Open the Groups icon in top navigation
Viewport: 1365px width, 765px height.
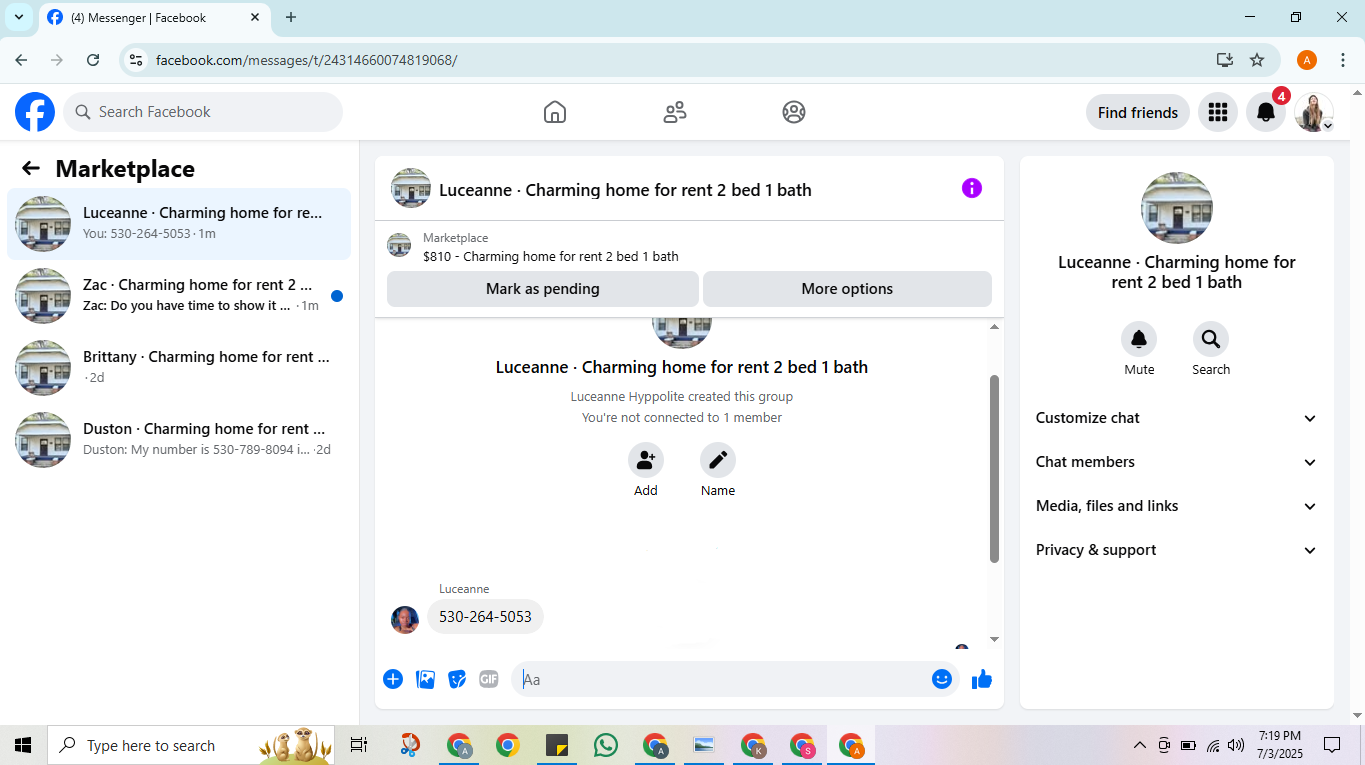pos(794,112)
